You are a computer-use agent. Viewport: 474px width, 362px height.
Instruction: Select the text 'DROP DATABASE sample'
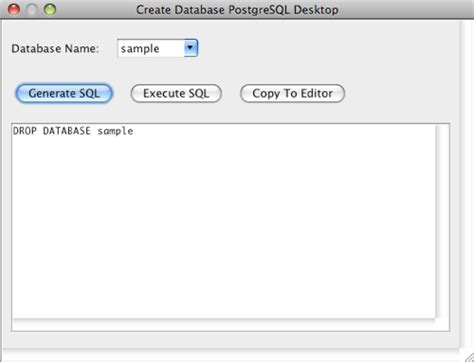(x=73, y=131)
